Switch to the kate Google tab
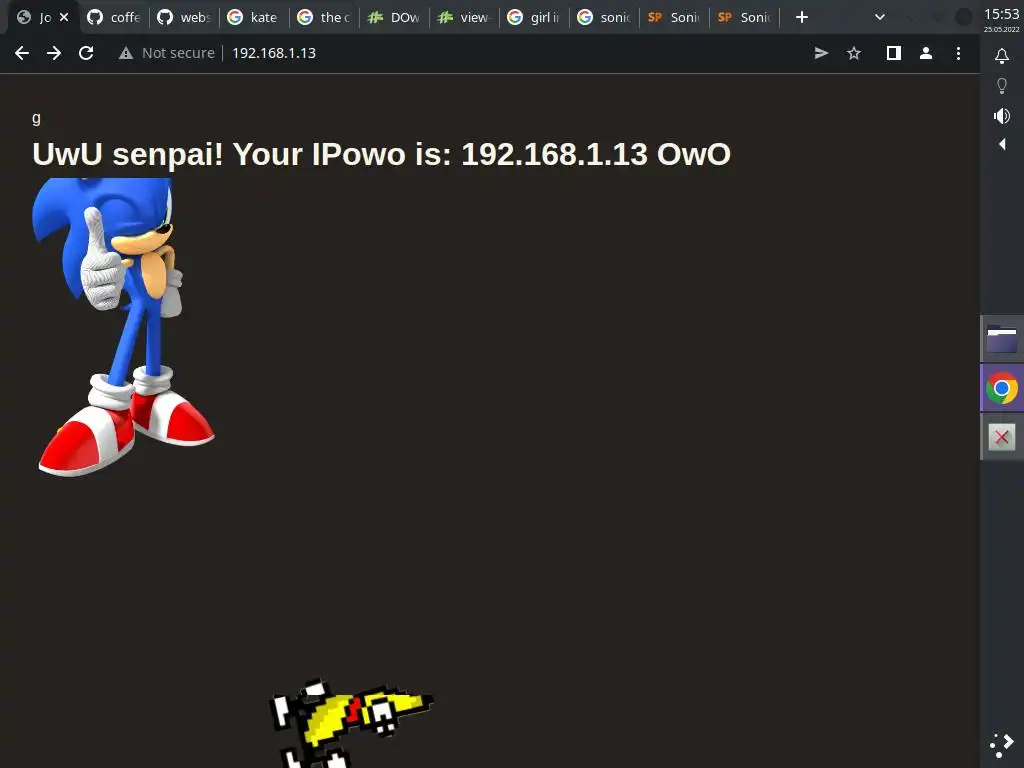The image size is (1024, 768). pos(254,17)
